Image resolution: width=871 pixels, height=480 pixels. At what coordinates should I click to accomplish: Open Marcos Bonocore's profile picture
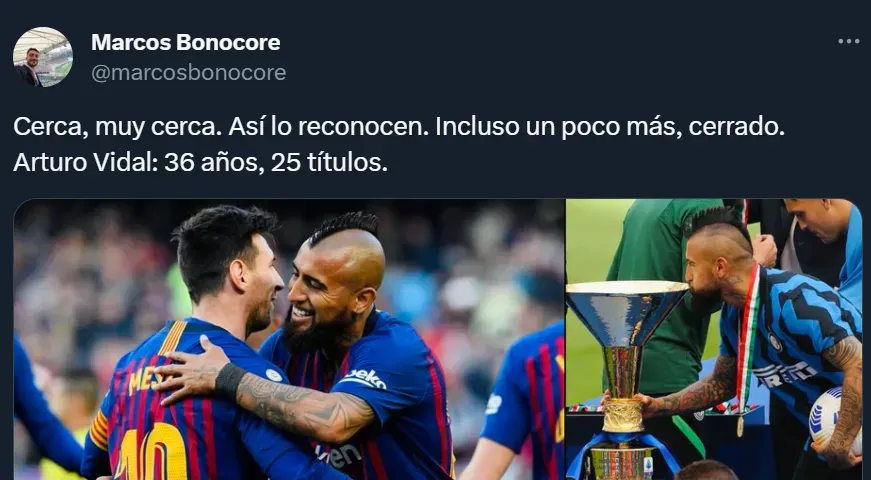pyautogui.click(x=43, y=57)
